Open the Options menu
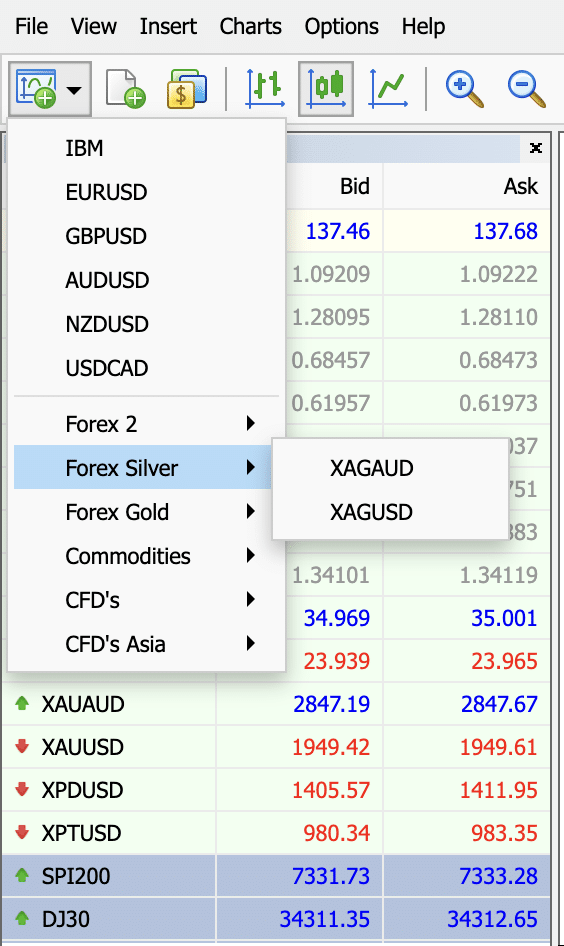The image size is (564, 946). [x=341, y=27]
